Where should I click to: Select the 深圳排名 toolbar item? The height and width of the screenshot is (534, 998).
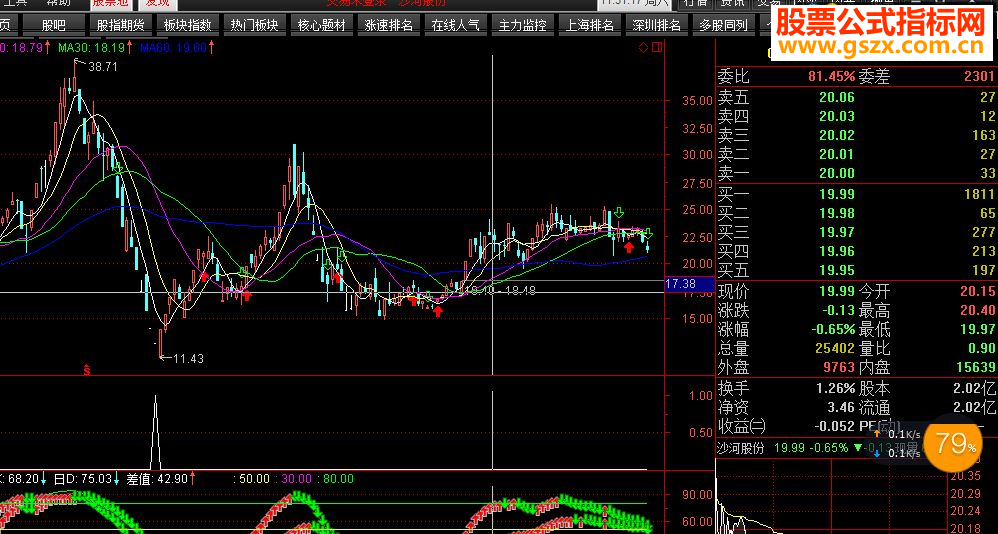(656, 25)
